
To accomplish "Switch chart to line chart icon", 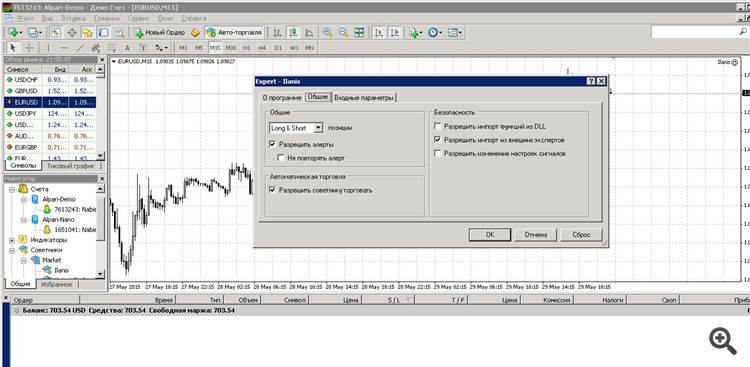I will [x=309, y=33].
